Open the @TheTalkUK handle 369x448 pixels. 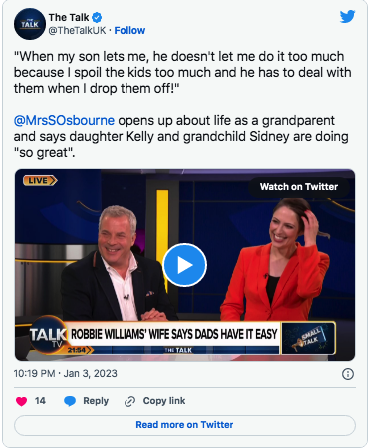point(77,31)
